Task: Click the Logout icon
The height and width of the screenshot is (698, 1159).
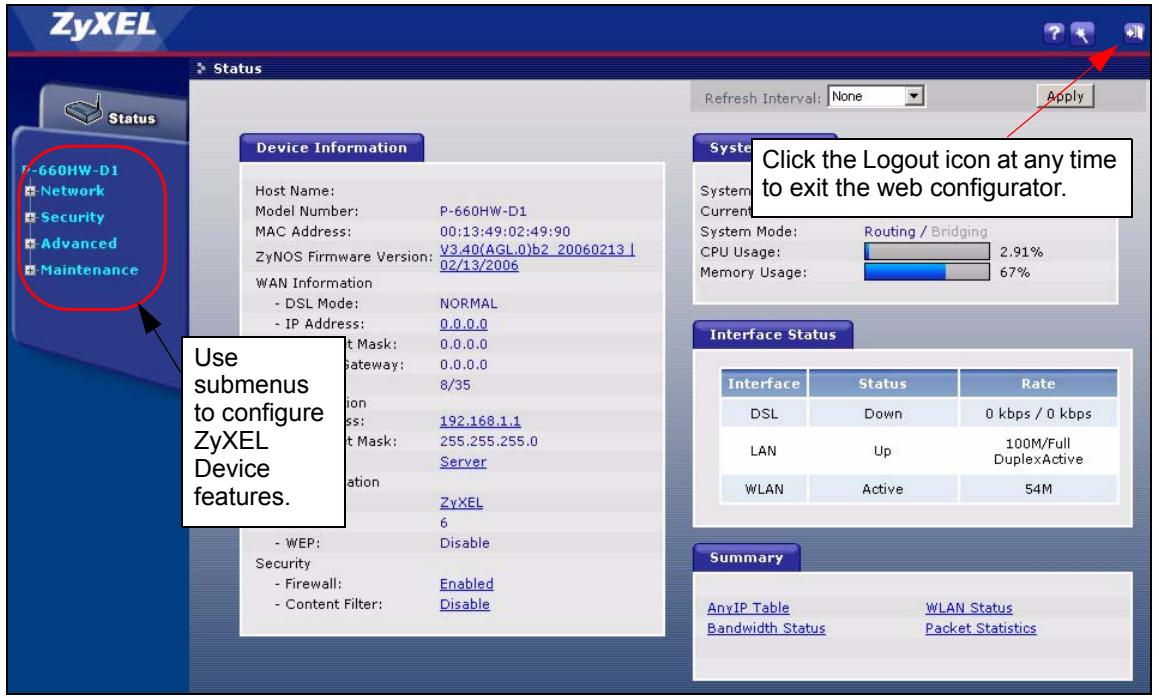Action: [1134, 32]
